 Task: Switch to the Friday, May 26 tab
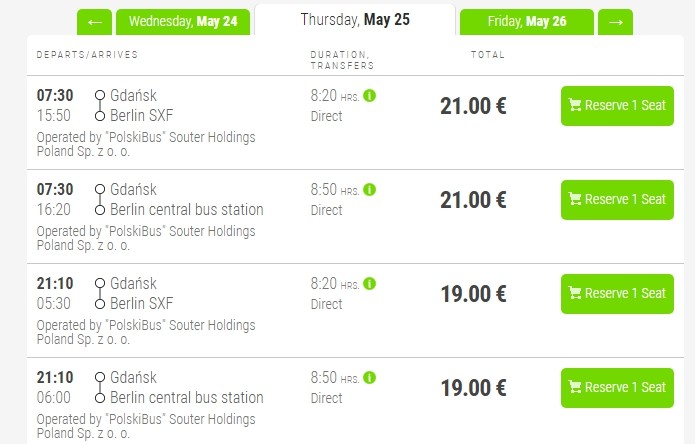click(x=526, y=22)
